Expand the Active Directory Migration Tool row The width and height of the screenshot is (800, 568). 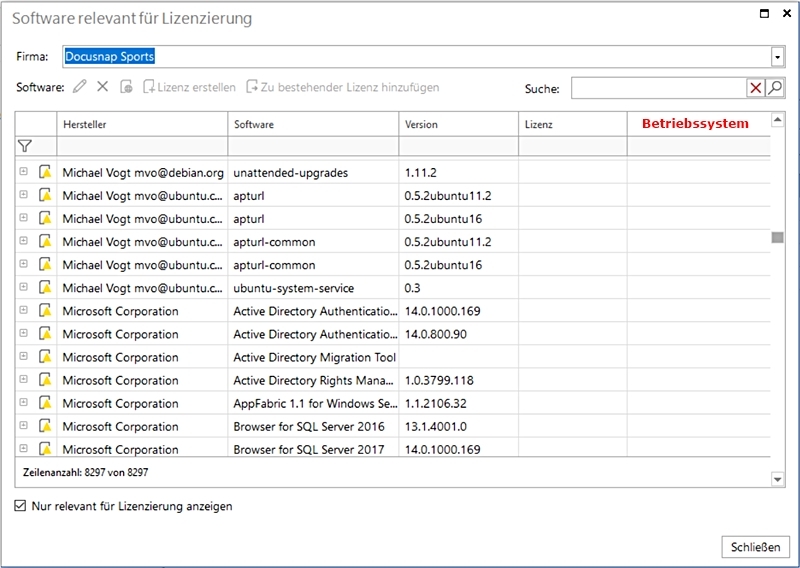(24, 357)
